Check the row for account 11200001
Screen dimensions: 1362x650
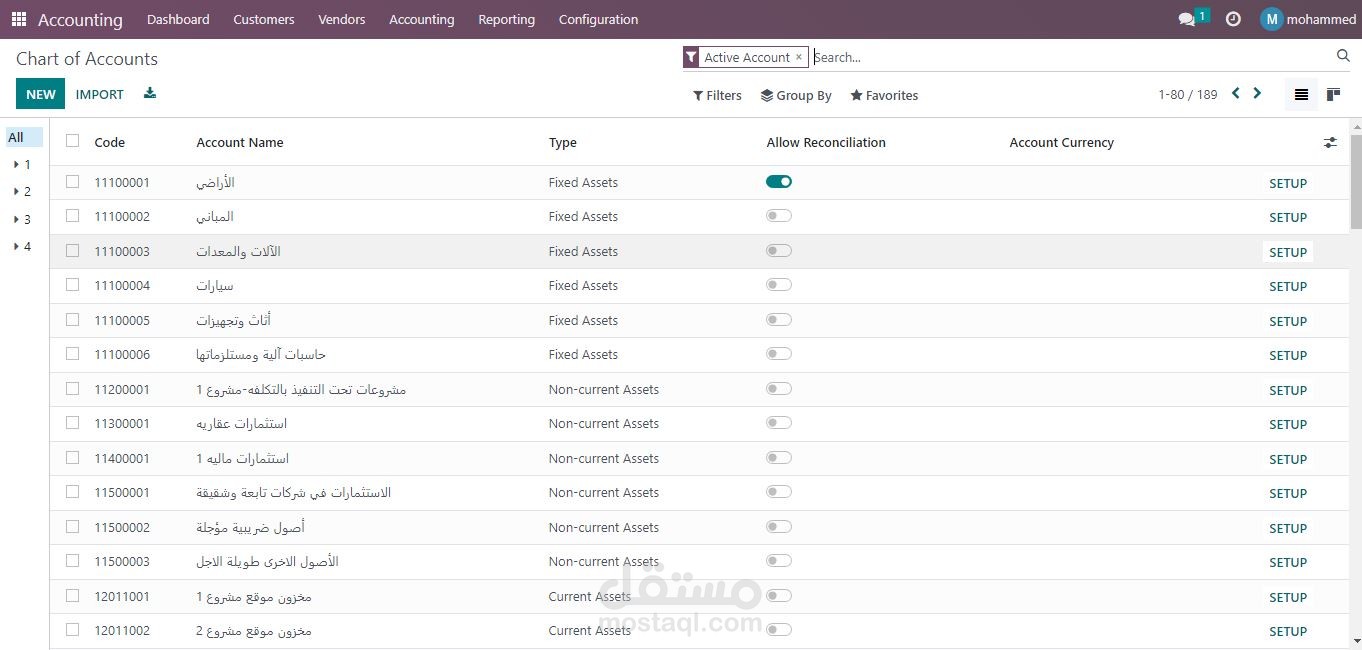point(72,388)
